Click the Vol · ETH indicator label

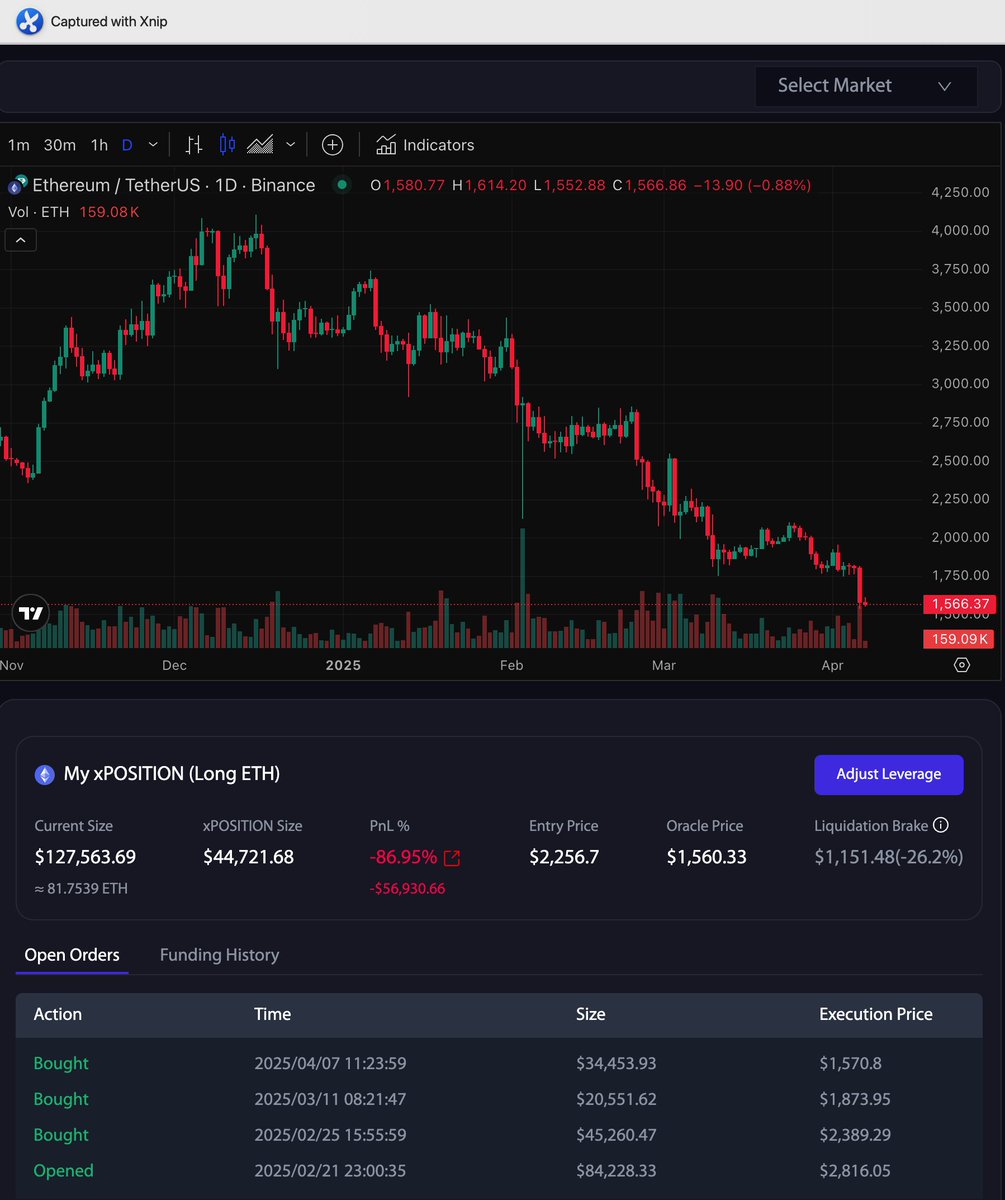coord(38,212)
